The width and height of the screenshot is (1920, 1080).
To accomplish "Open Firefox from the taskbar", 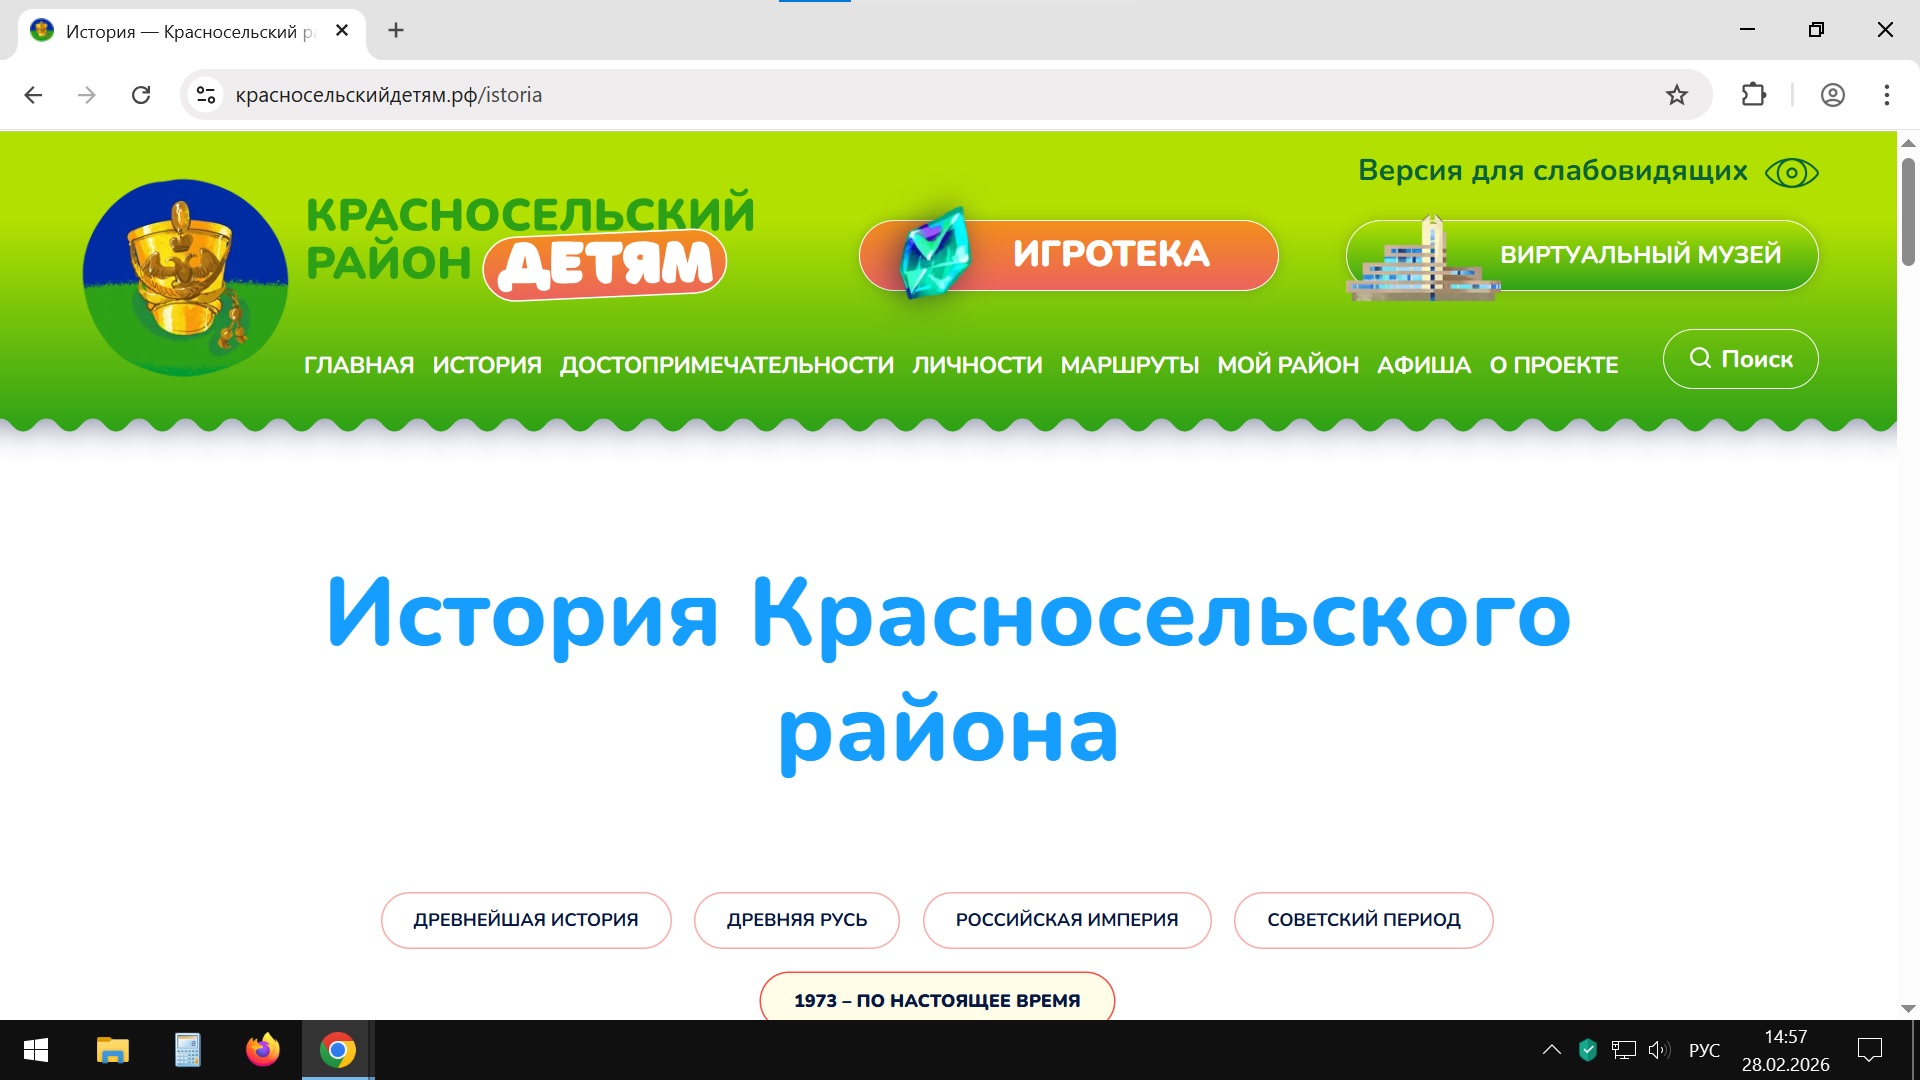I will coord(262,1050).
